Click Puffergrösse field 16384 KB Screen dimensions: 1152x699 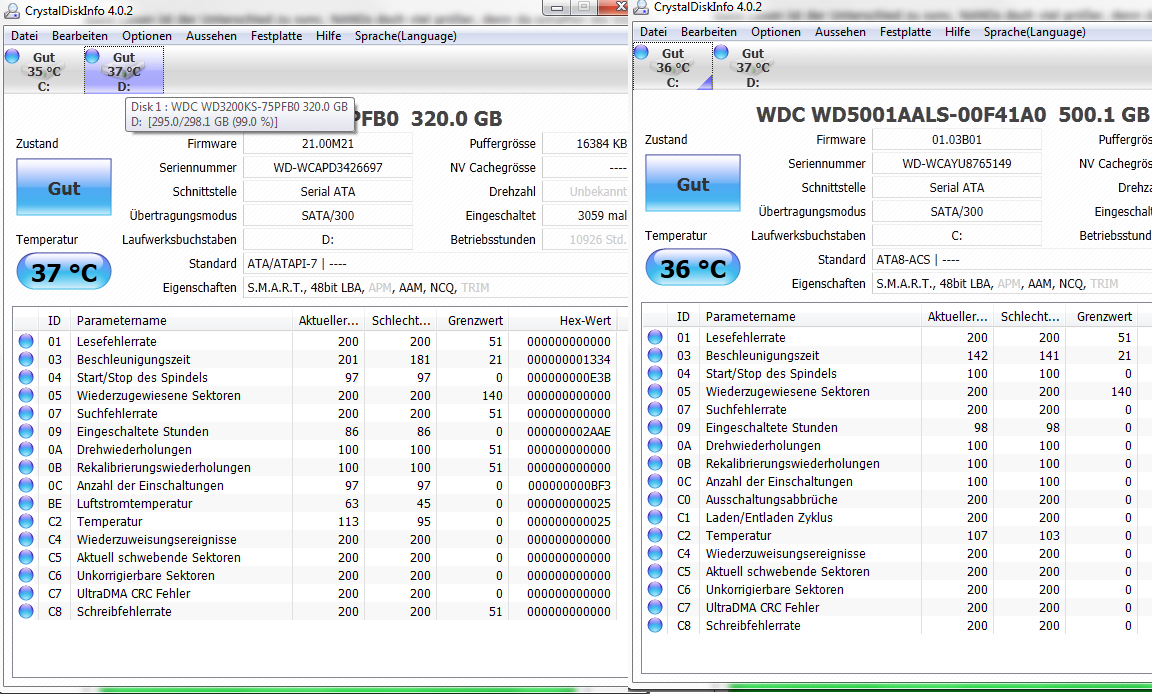[x=586, y=143]
